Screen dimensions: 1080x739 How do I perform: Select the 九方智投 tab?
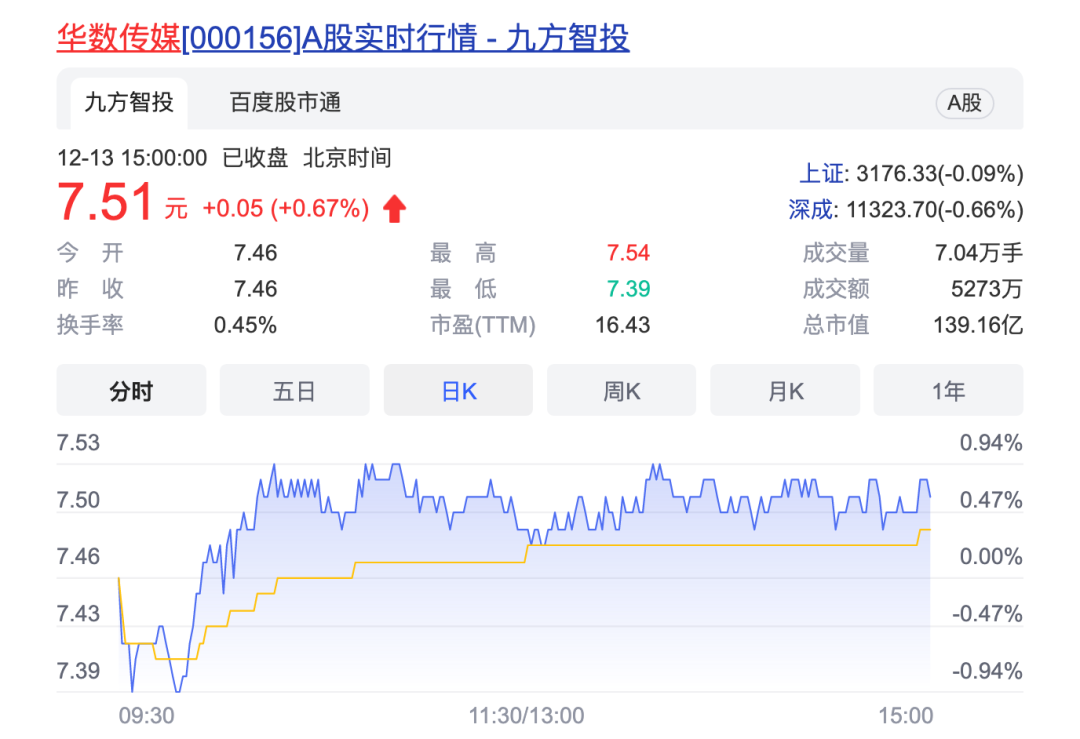point(129,103)
